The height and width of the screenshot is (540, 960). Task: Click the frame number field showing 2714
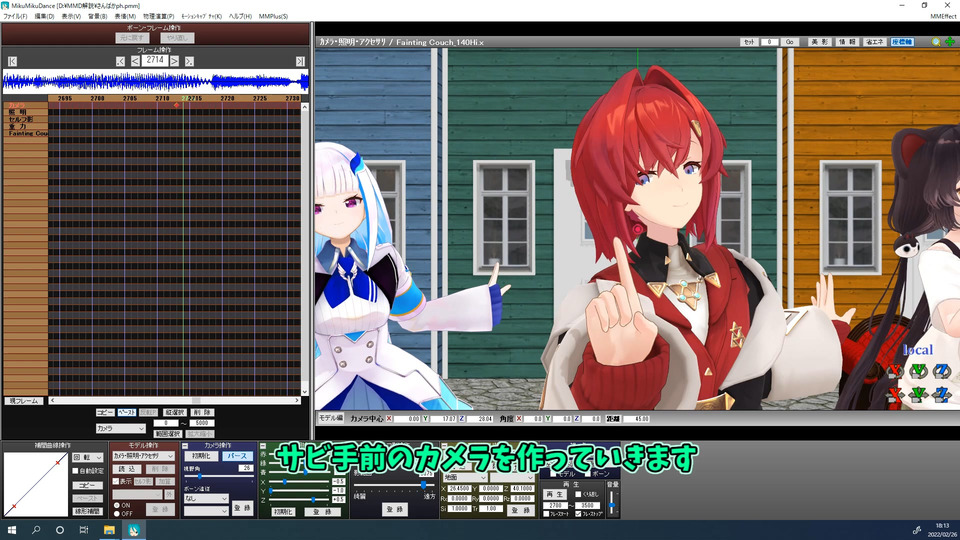click(155, 61)
